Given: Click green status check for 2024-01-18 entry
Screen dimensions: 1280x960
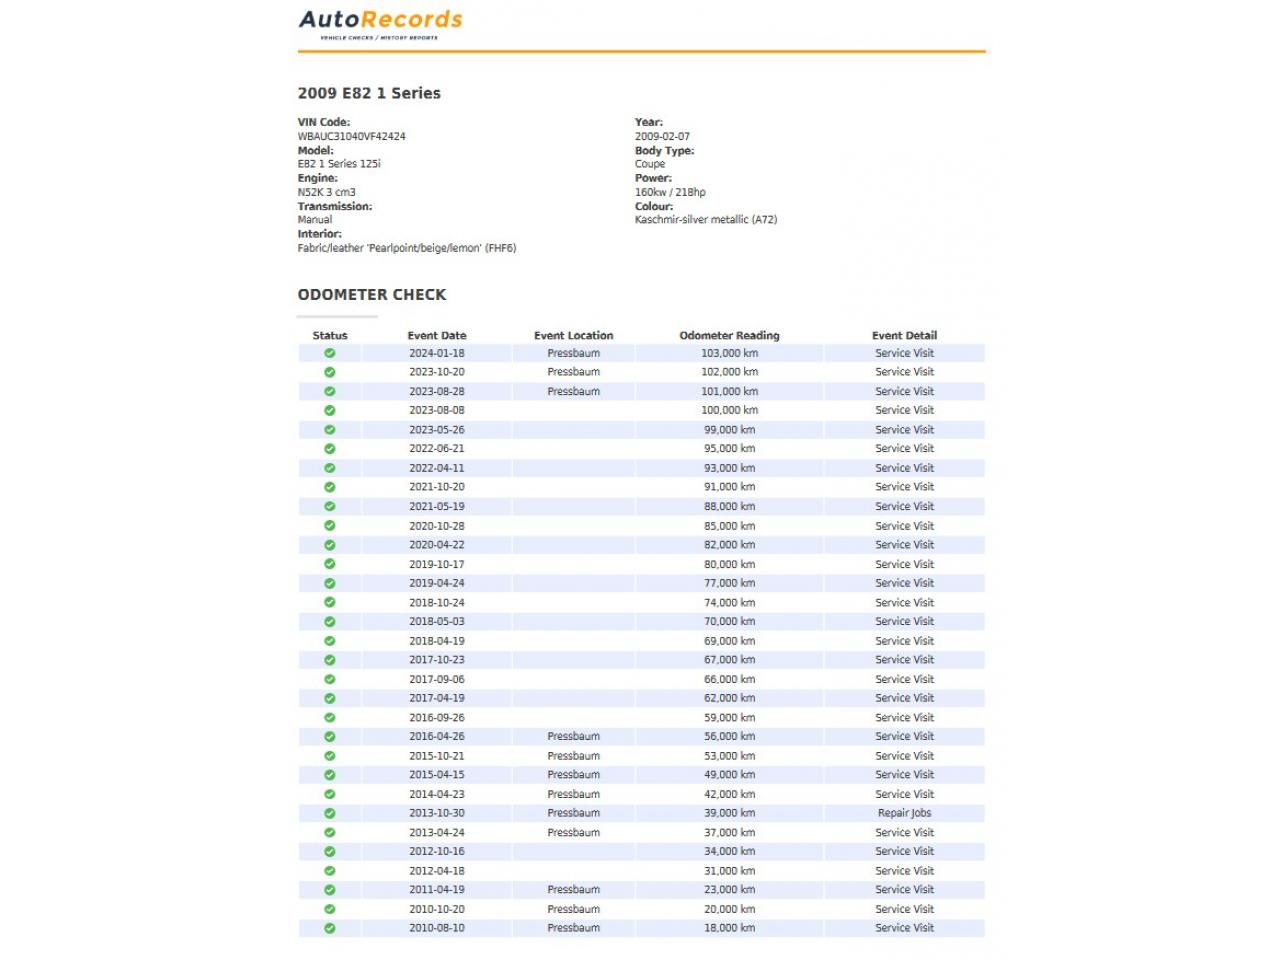Looking at the screenshot, I should pyautogui.click(x=330, y=353).
